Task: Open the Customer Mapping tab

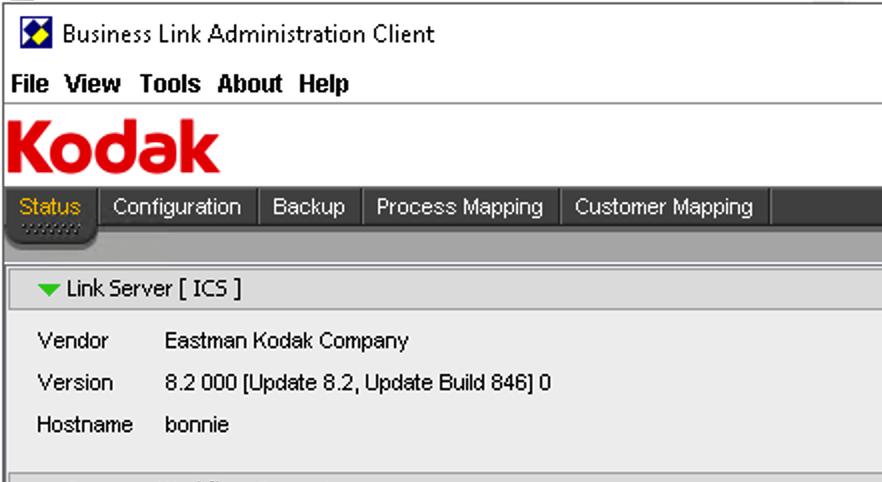Action: point(664,207)
